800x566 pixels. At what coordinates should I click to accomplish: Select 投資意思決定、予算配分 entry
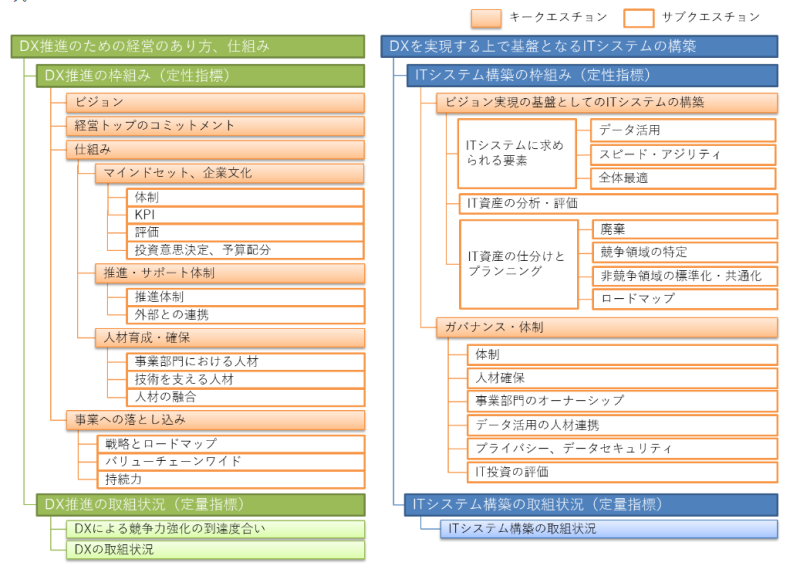click(245, 250)
